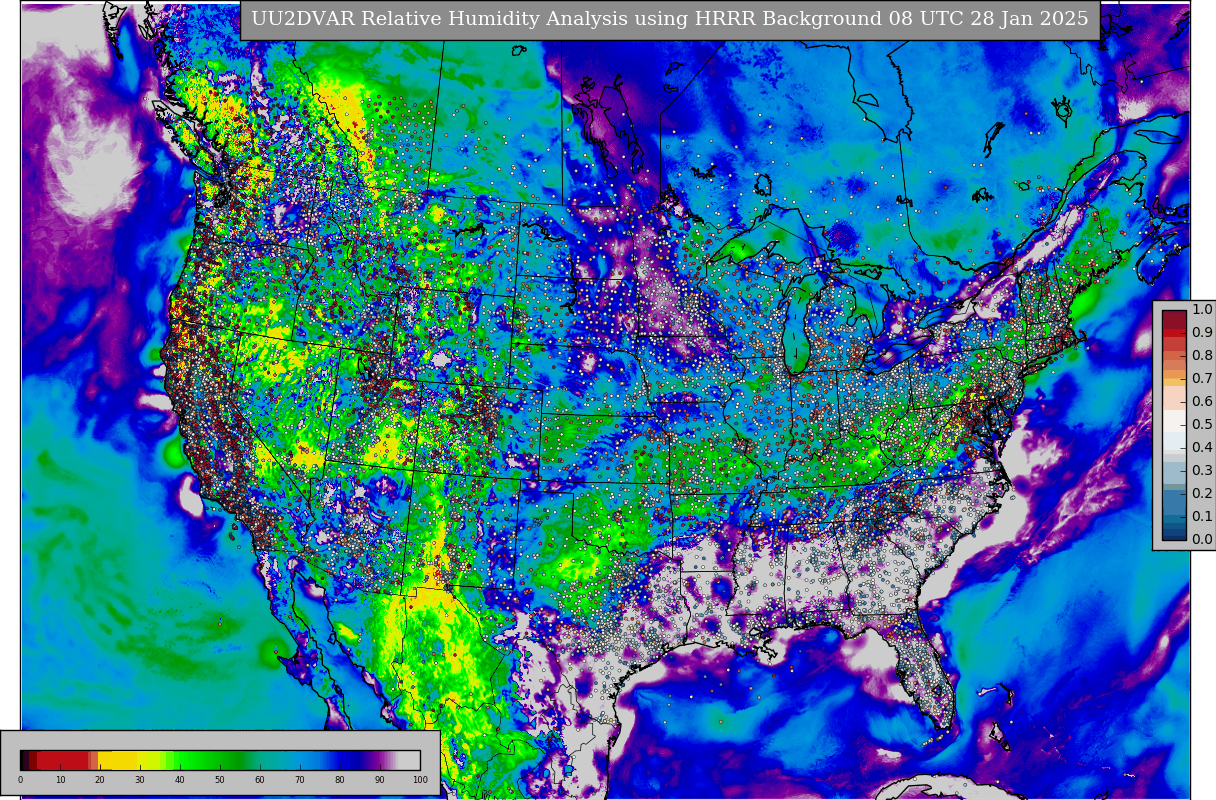Click the 0.7 label on right colorbar

(x=1201, y=379)
